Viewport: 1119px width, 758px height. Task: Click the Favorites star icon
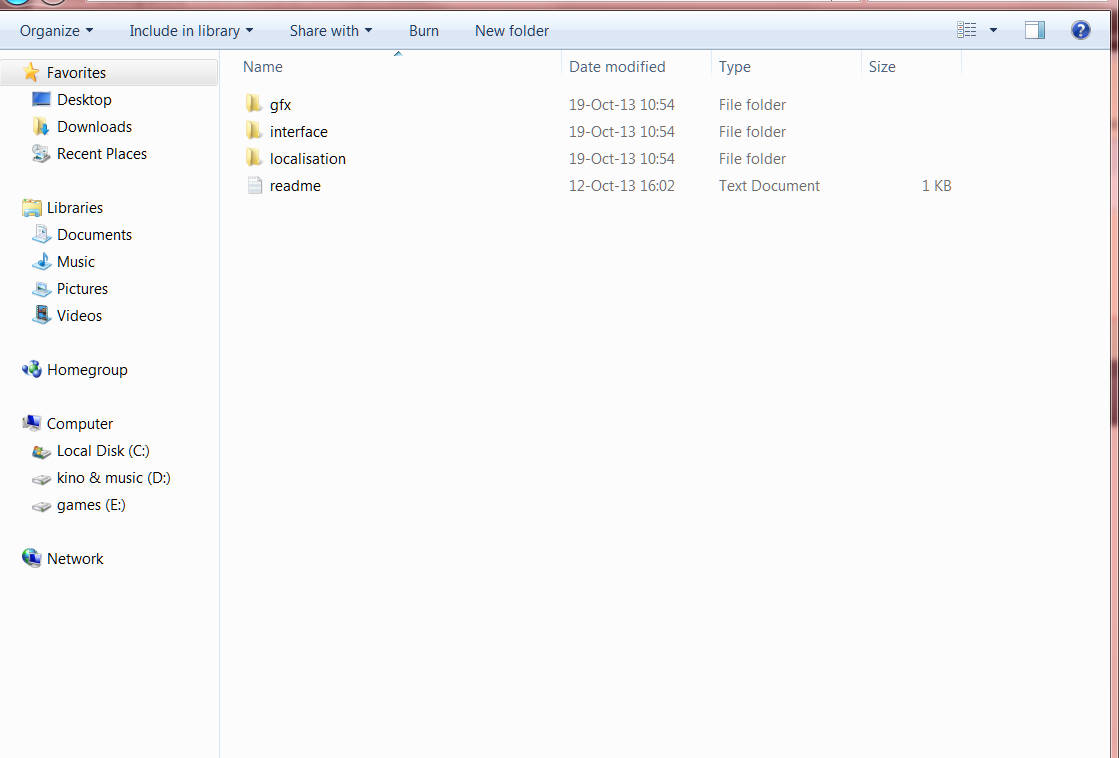click(31, 72)
